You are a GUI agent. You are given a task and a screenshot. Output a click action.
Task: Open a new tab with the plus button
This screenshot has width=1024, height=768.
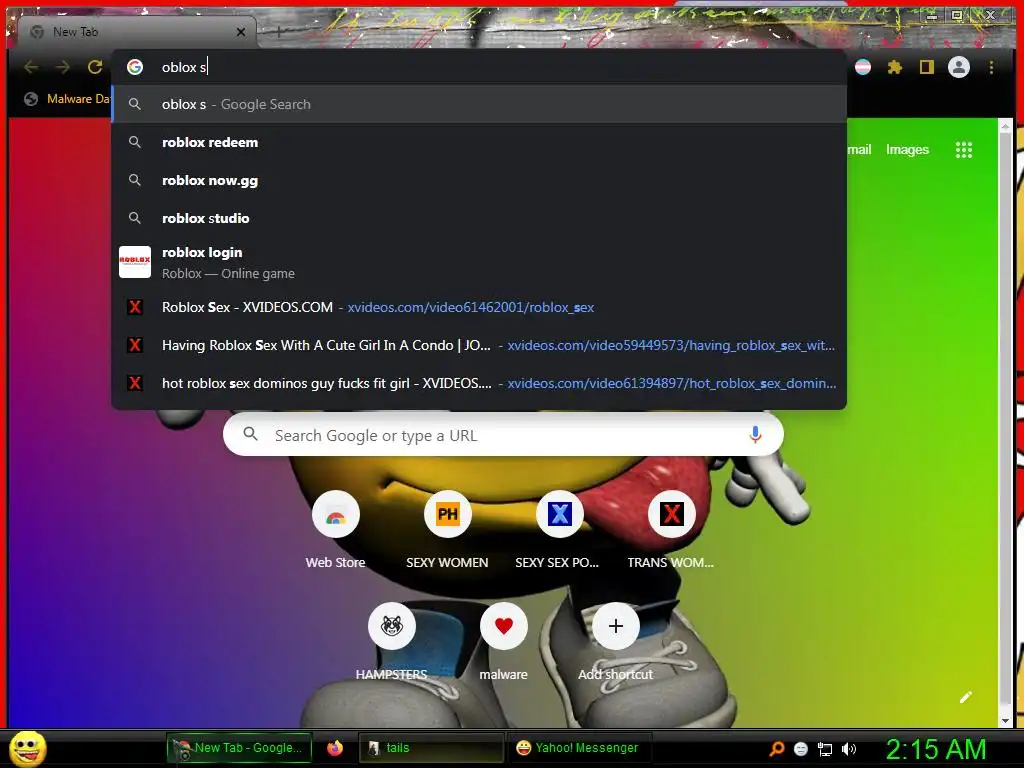[279, 31]
